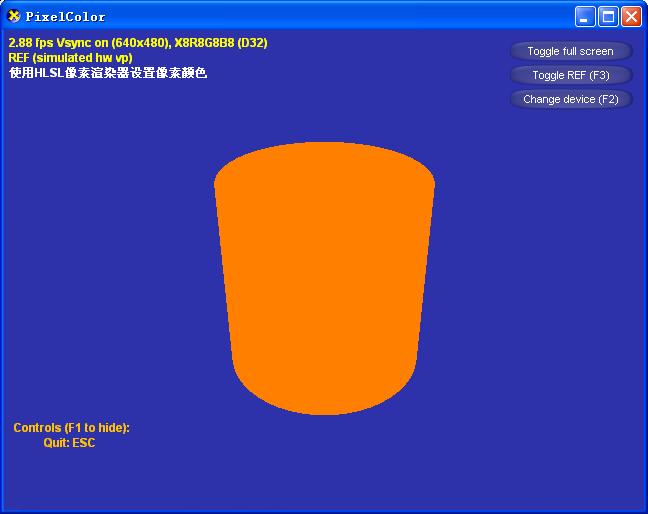The width and height of the screenshot is (648, 514).
Task: Click the orange rendered cylinder object
Action: click(x=324, y=278)
